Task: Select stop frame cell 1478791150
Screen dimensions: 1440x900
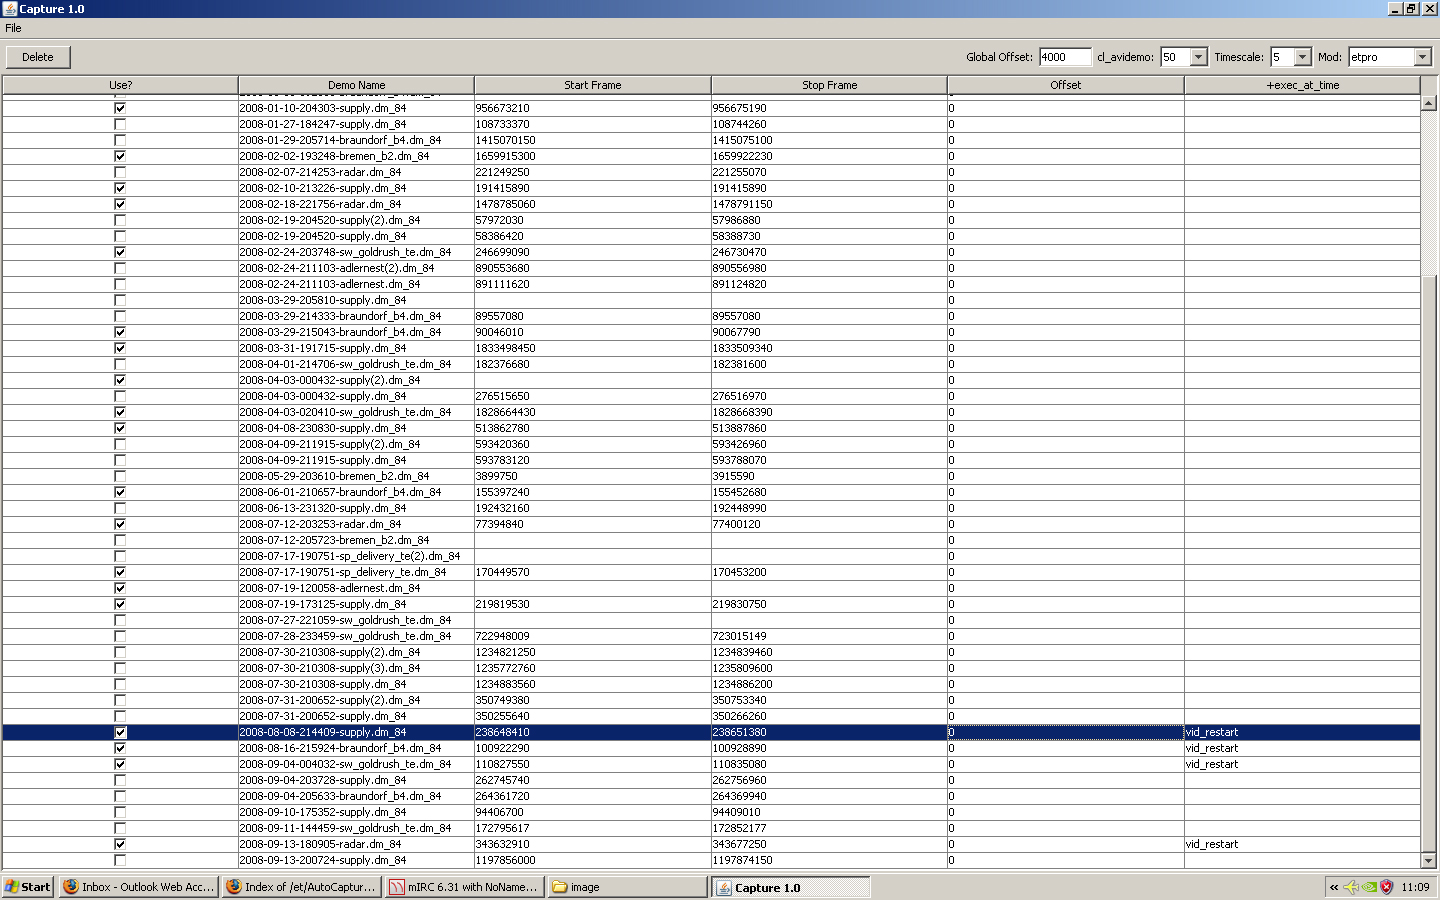Action: click(829, 204)
